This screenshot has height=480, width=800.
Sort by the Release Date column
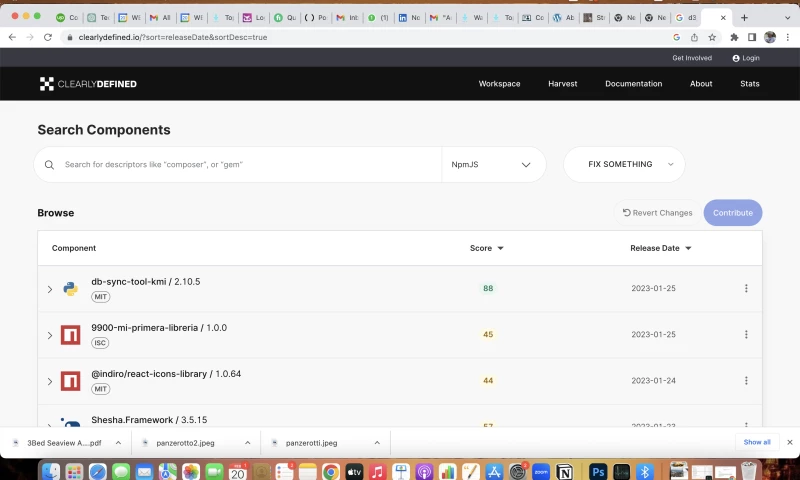(x=661, y=248)
